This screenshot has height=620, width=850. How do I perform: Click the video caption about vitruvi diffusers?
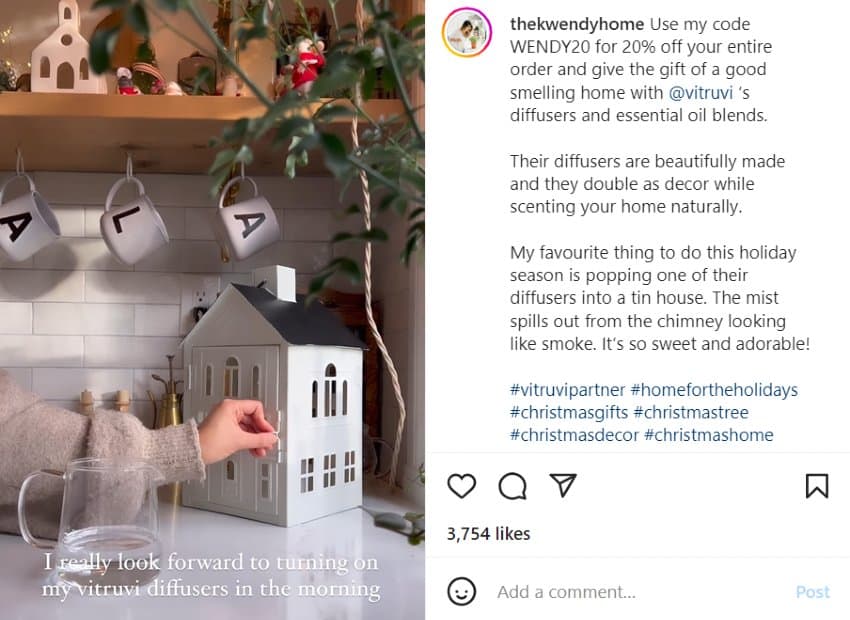coord(211,575)
